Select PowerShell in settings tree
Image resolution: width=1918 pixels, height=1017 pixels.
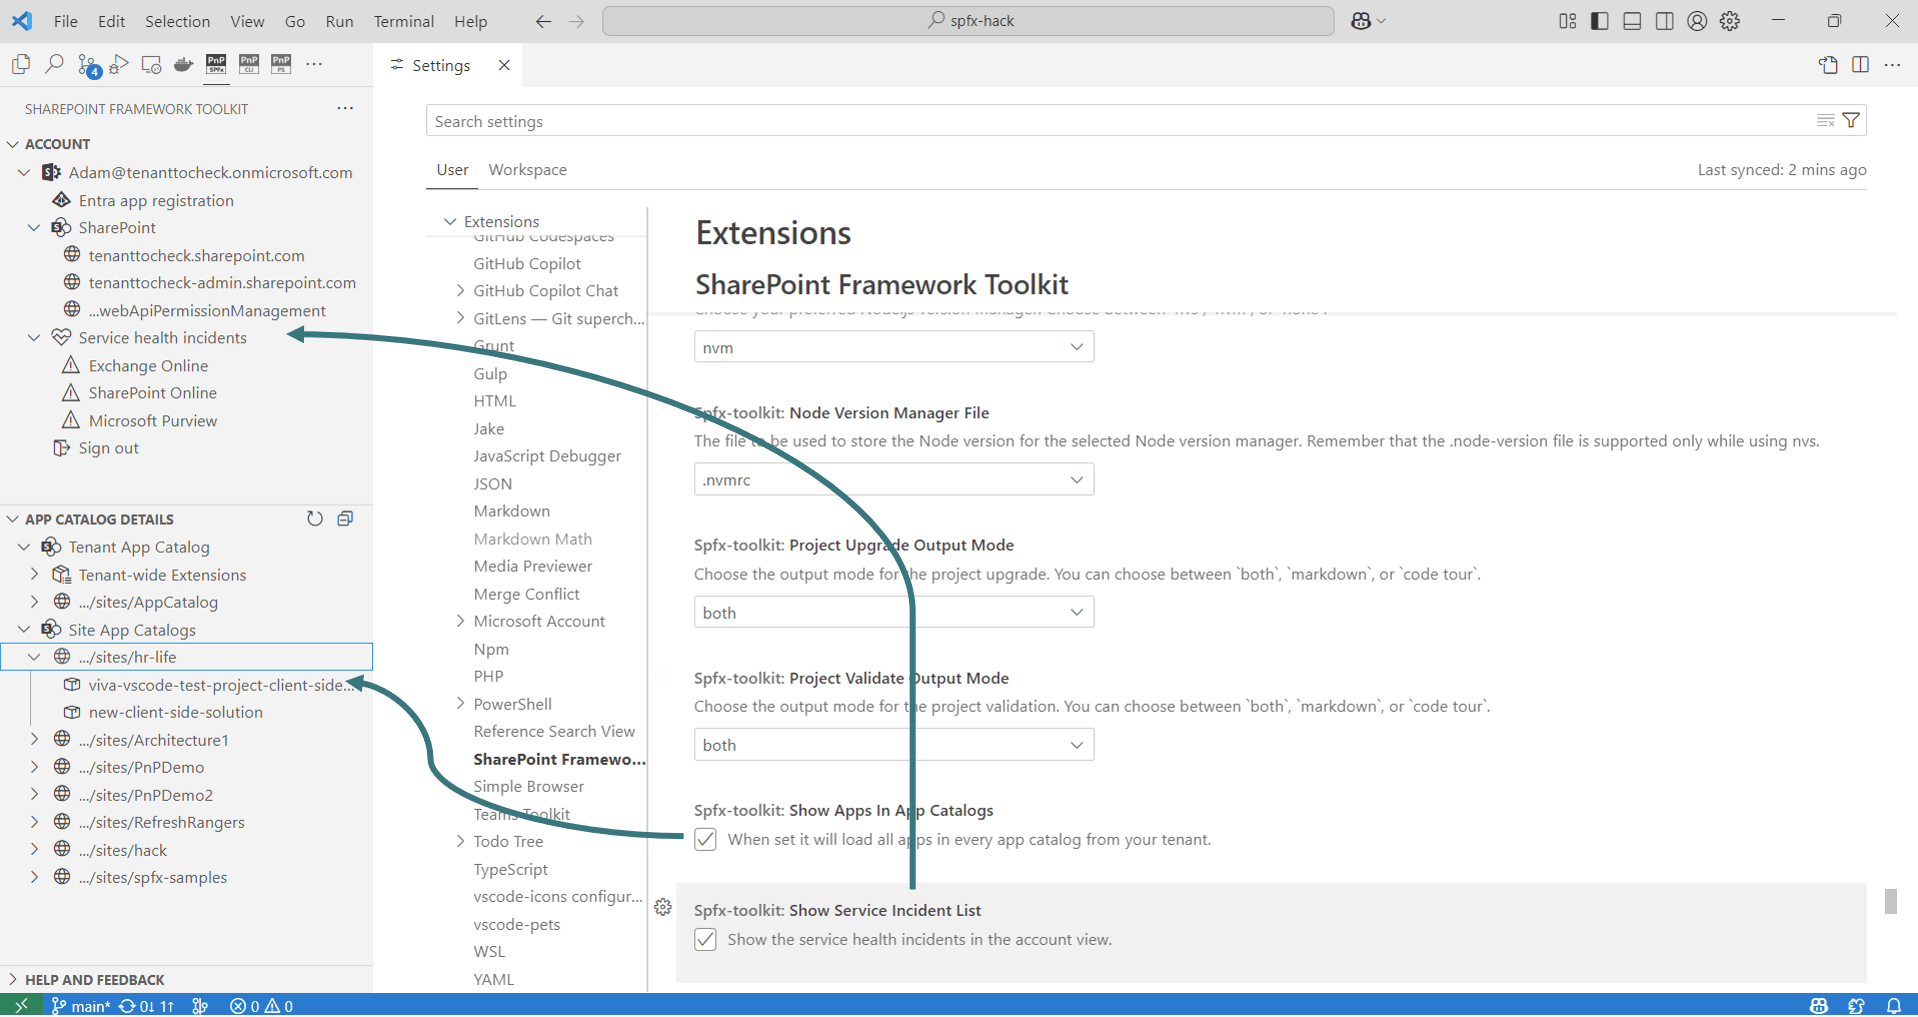click(512, 703)
